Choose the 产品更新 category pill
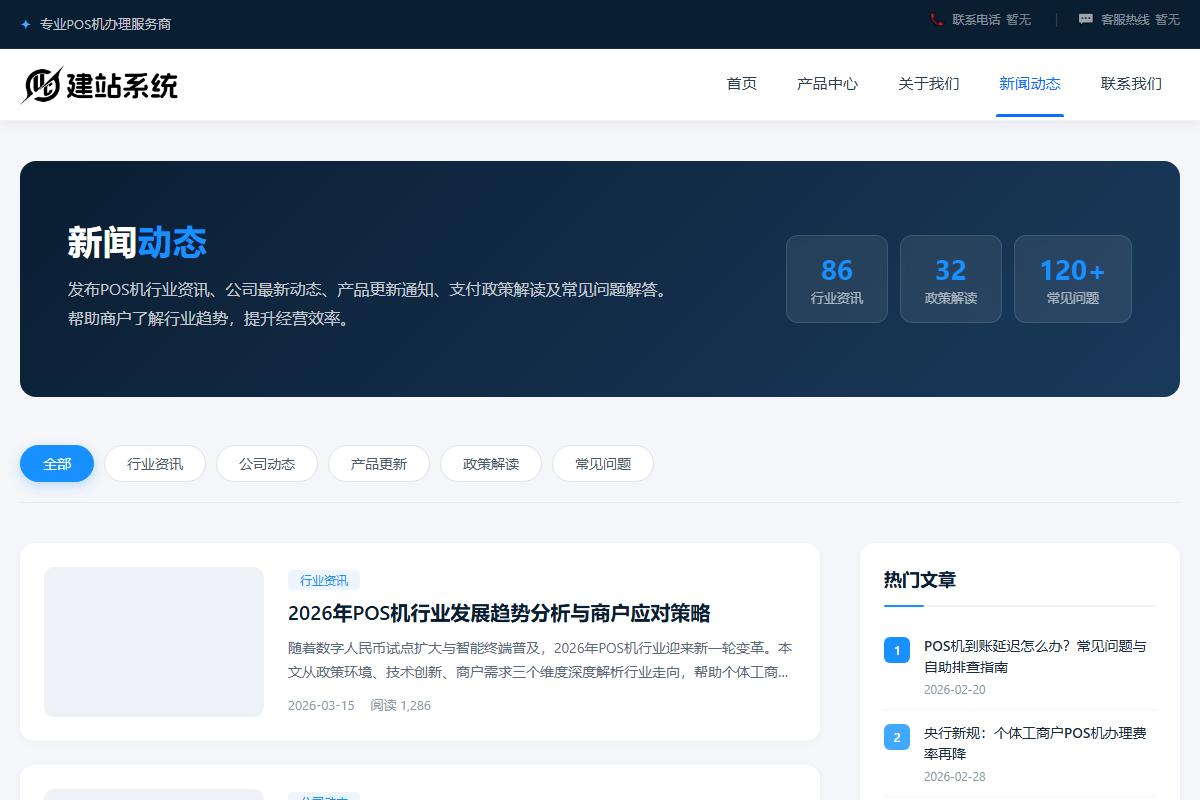 coord(379,464)
